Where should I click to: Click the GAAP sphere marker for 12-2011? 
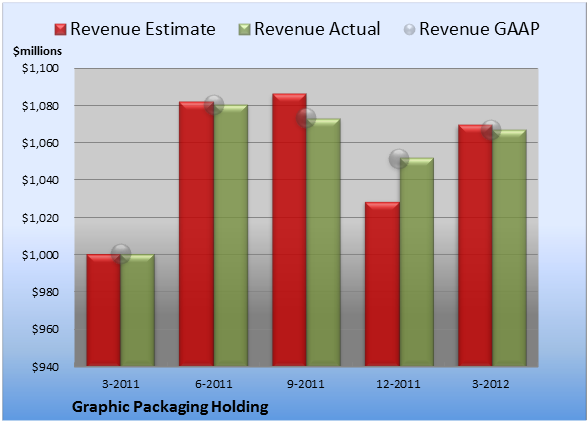click(399, 159)
